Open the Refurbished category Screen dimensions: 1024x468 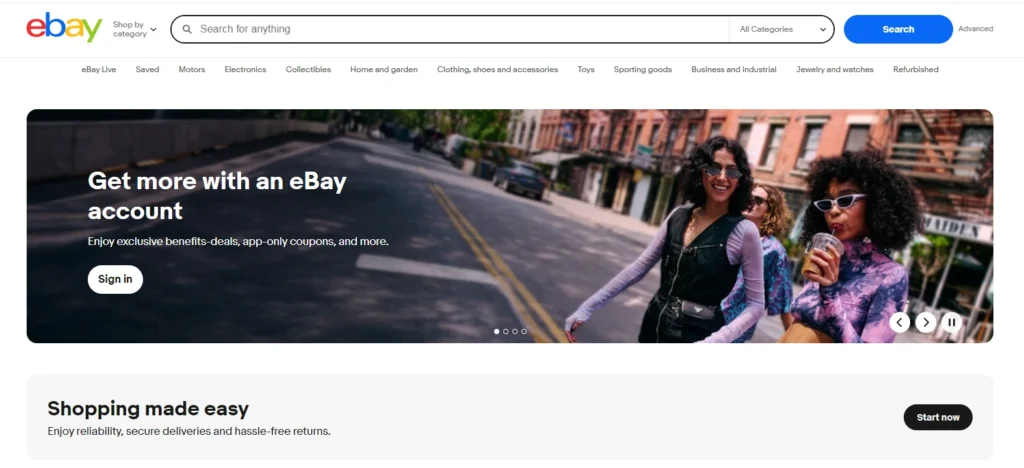click(x=916, y=69)
